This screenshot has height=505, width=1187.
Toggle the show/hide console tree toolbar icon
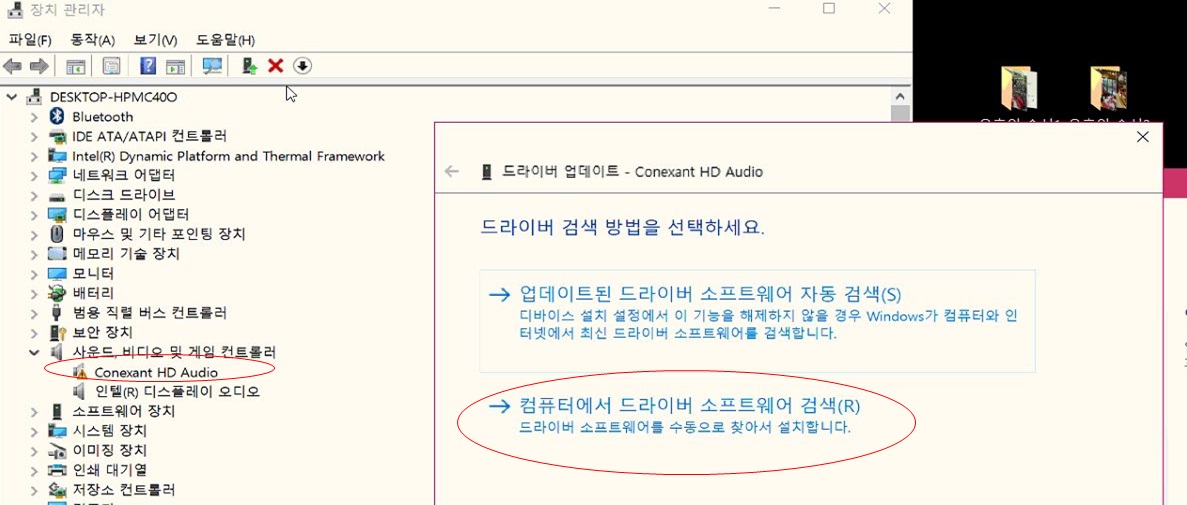(x=76, y=67)
